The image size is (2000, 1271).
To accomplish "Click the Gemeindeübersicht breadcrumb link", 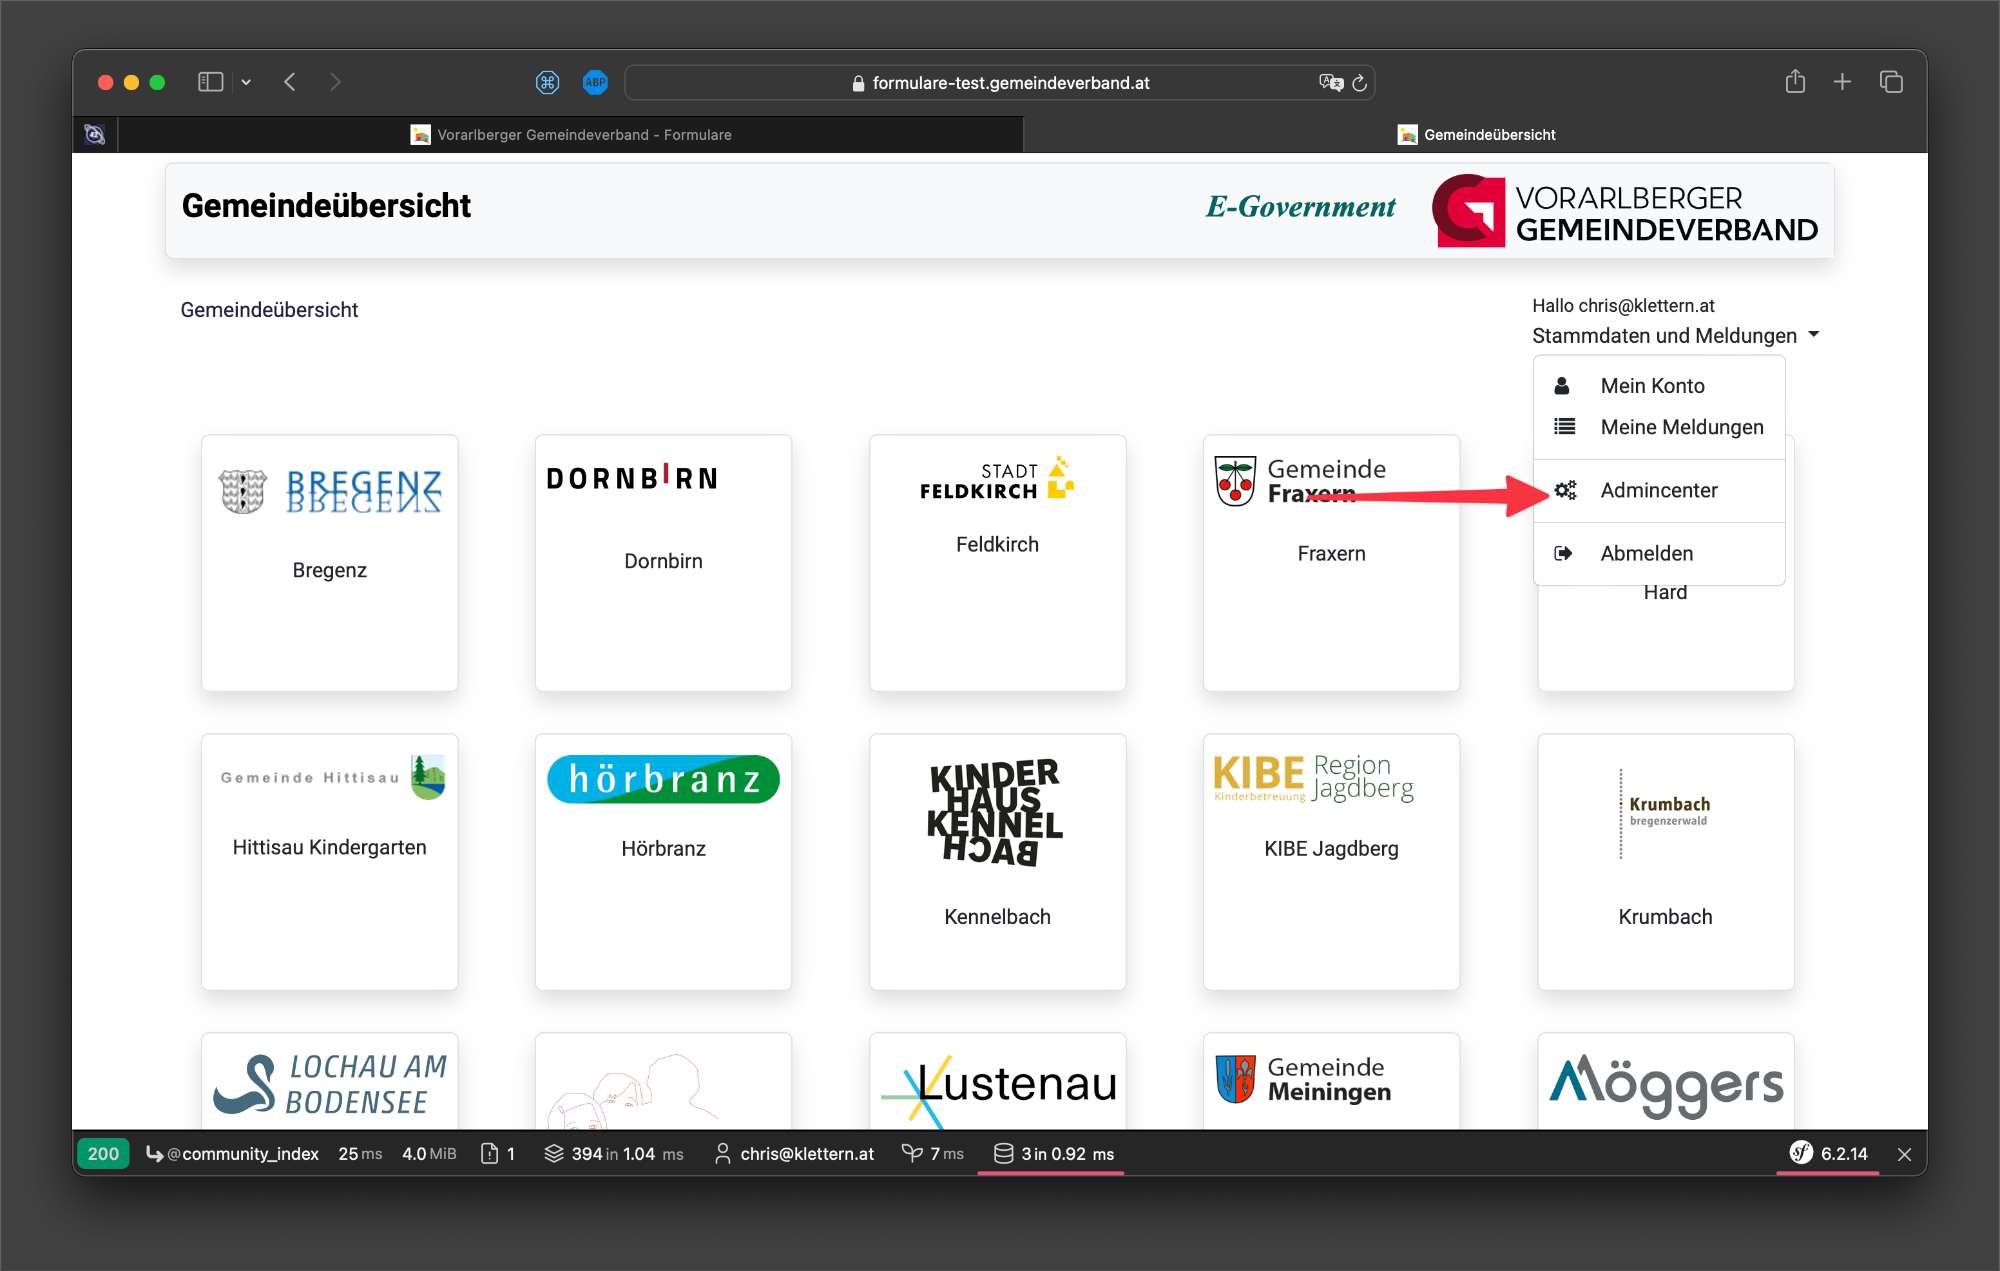I will 269,310.
